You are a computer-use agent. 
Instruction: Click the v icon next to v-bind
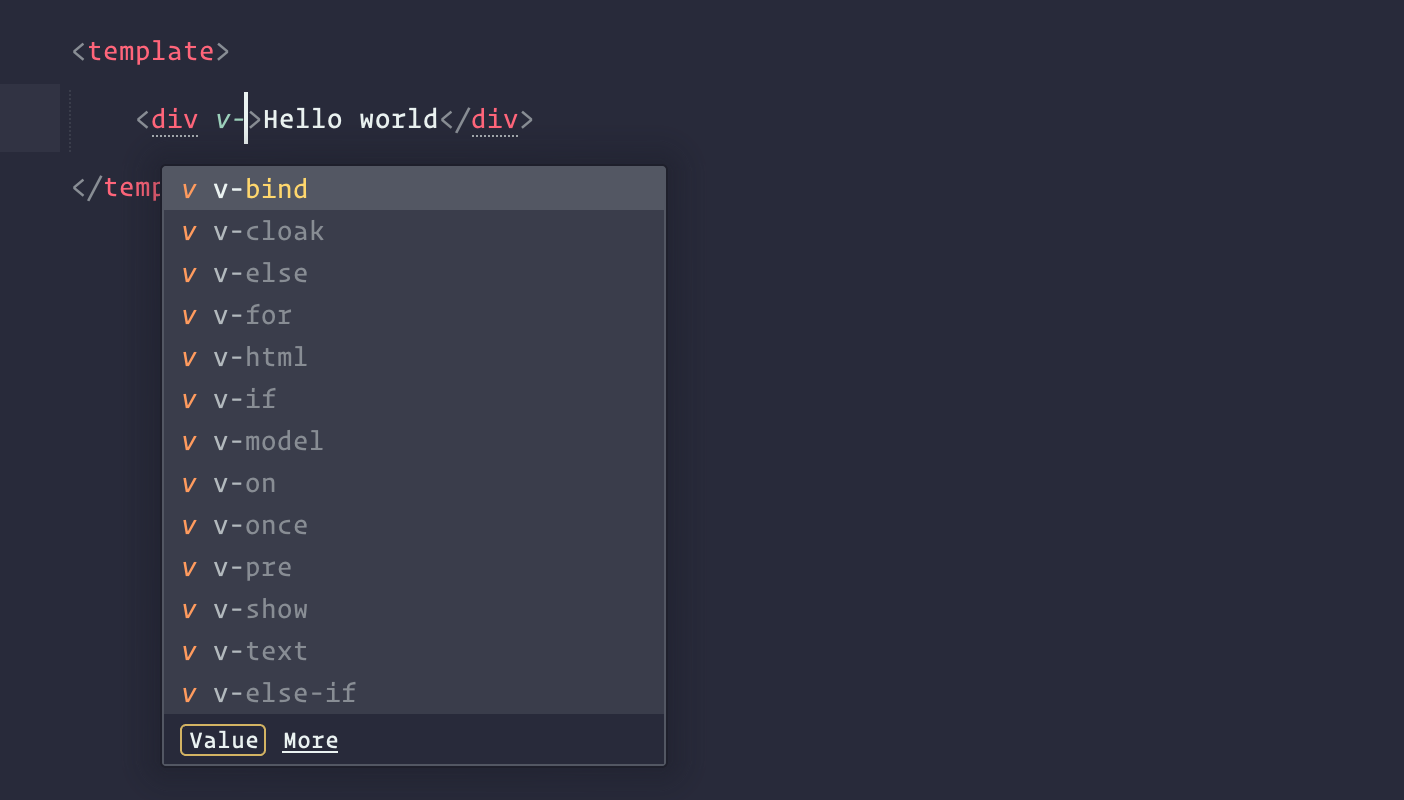(189, 190)
